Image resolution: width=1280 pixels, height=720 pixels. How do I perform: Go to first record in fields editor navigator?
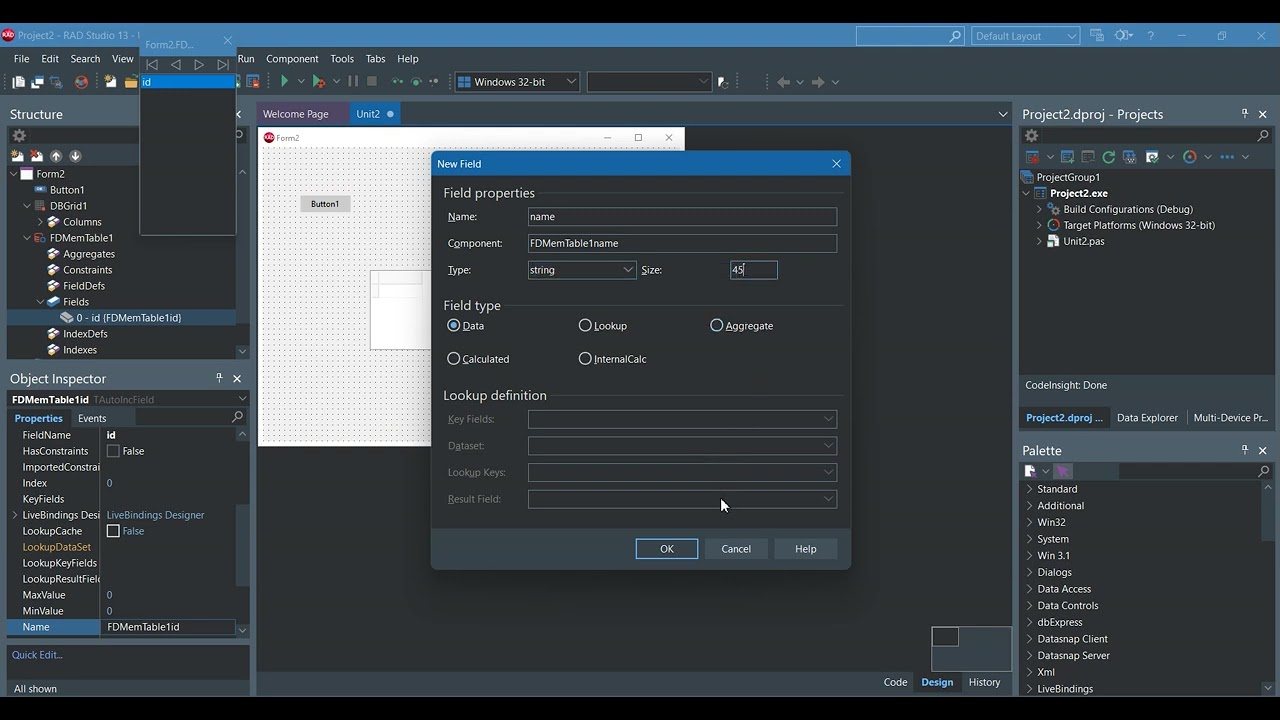point(152,65)
